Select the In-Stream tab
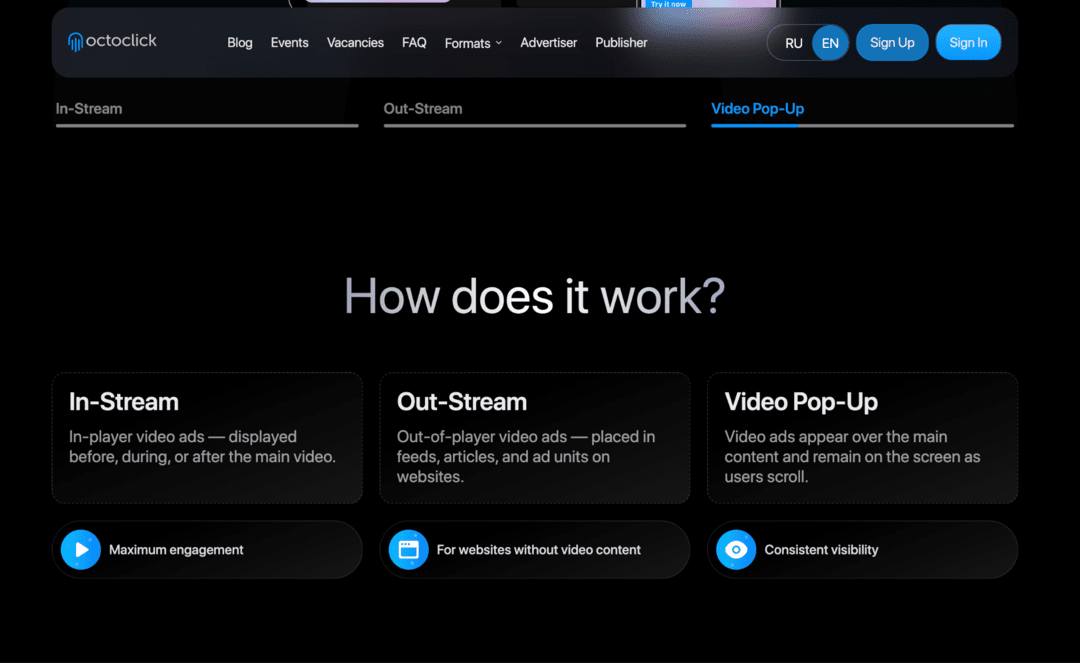Viewport: 1080px width, 663px height. coord(207,113)
